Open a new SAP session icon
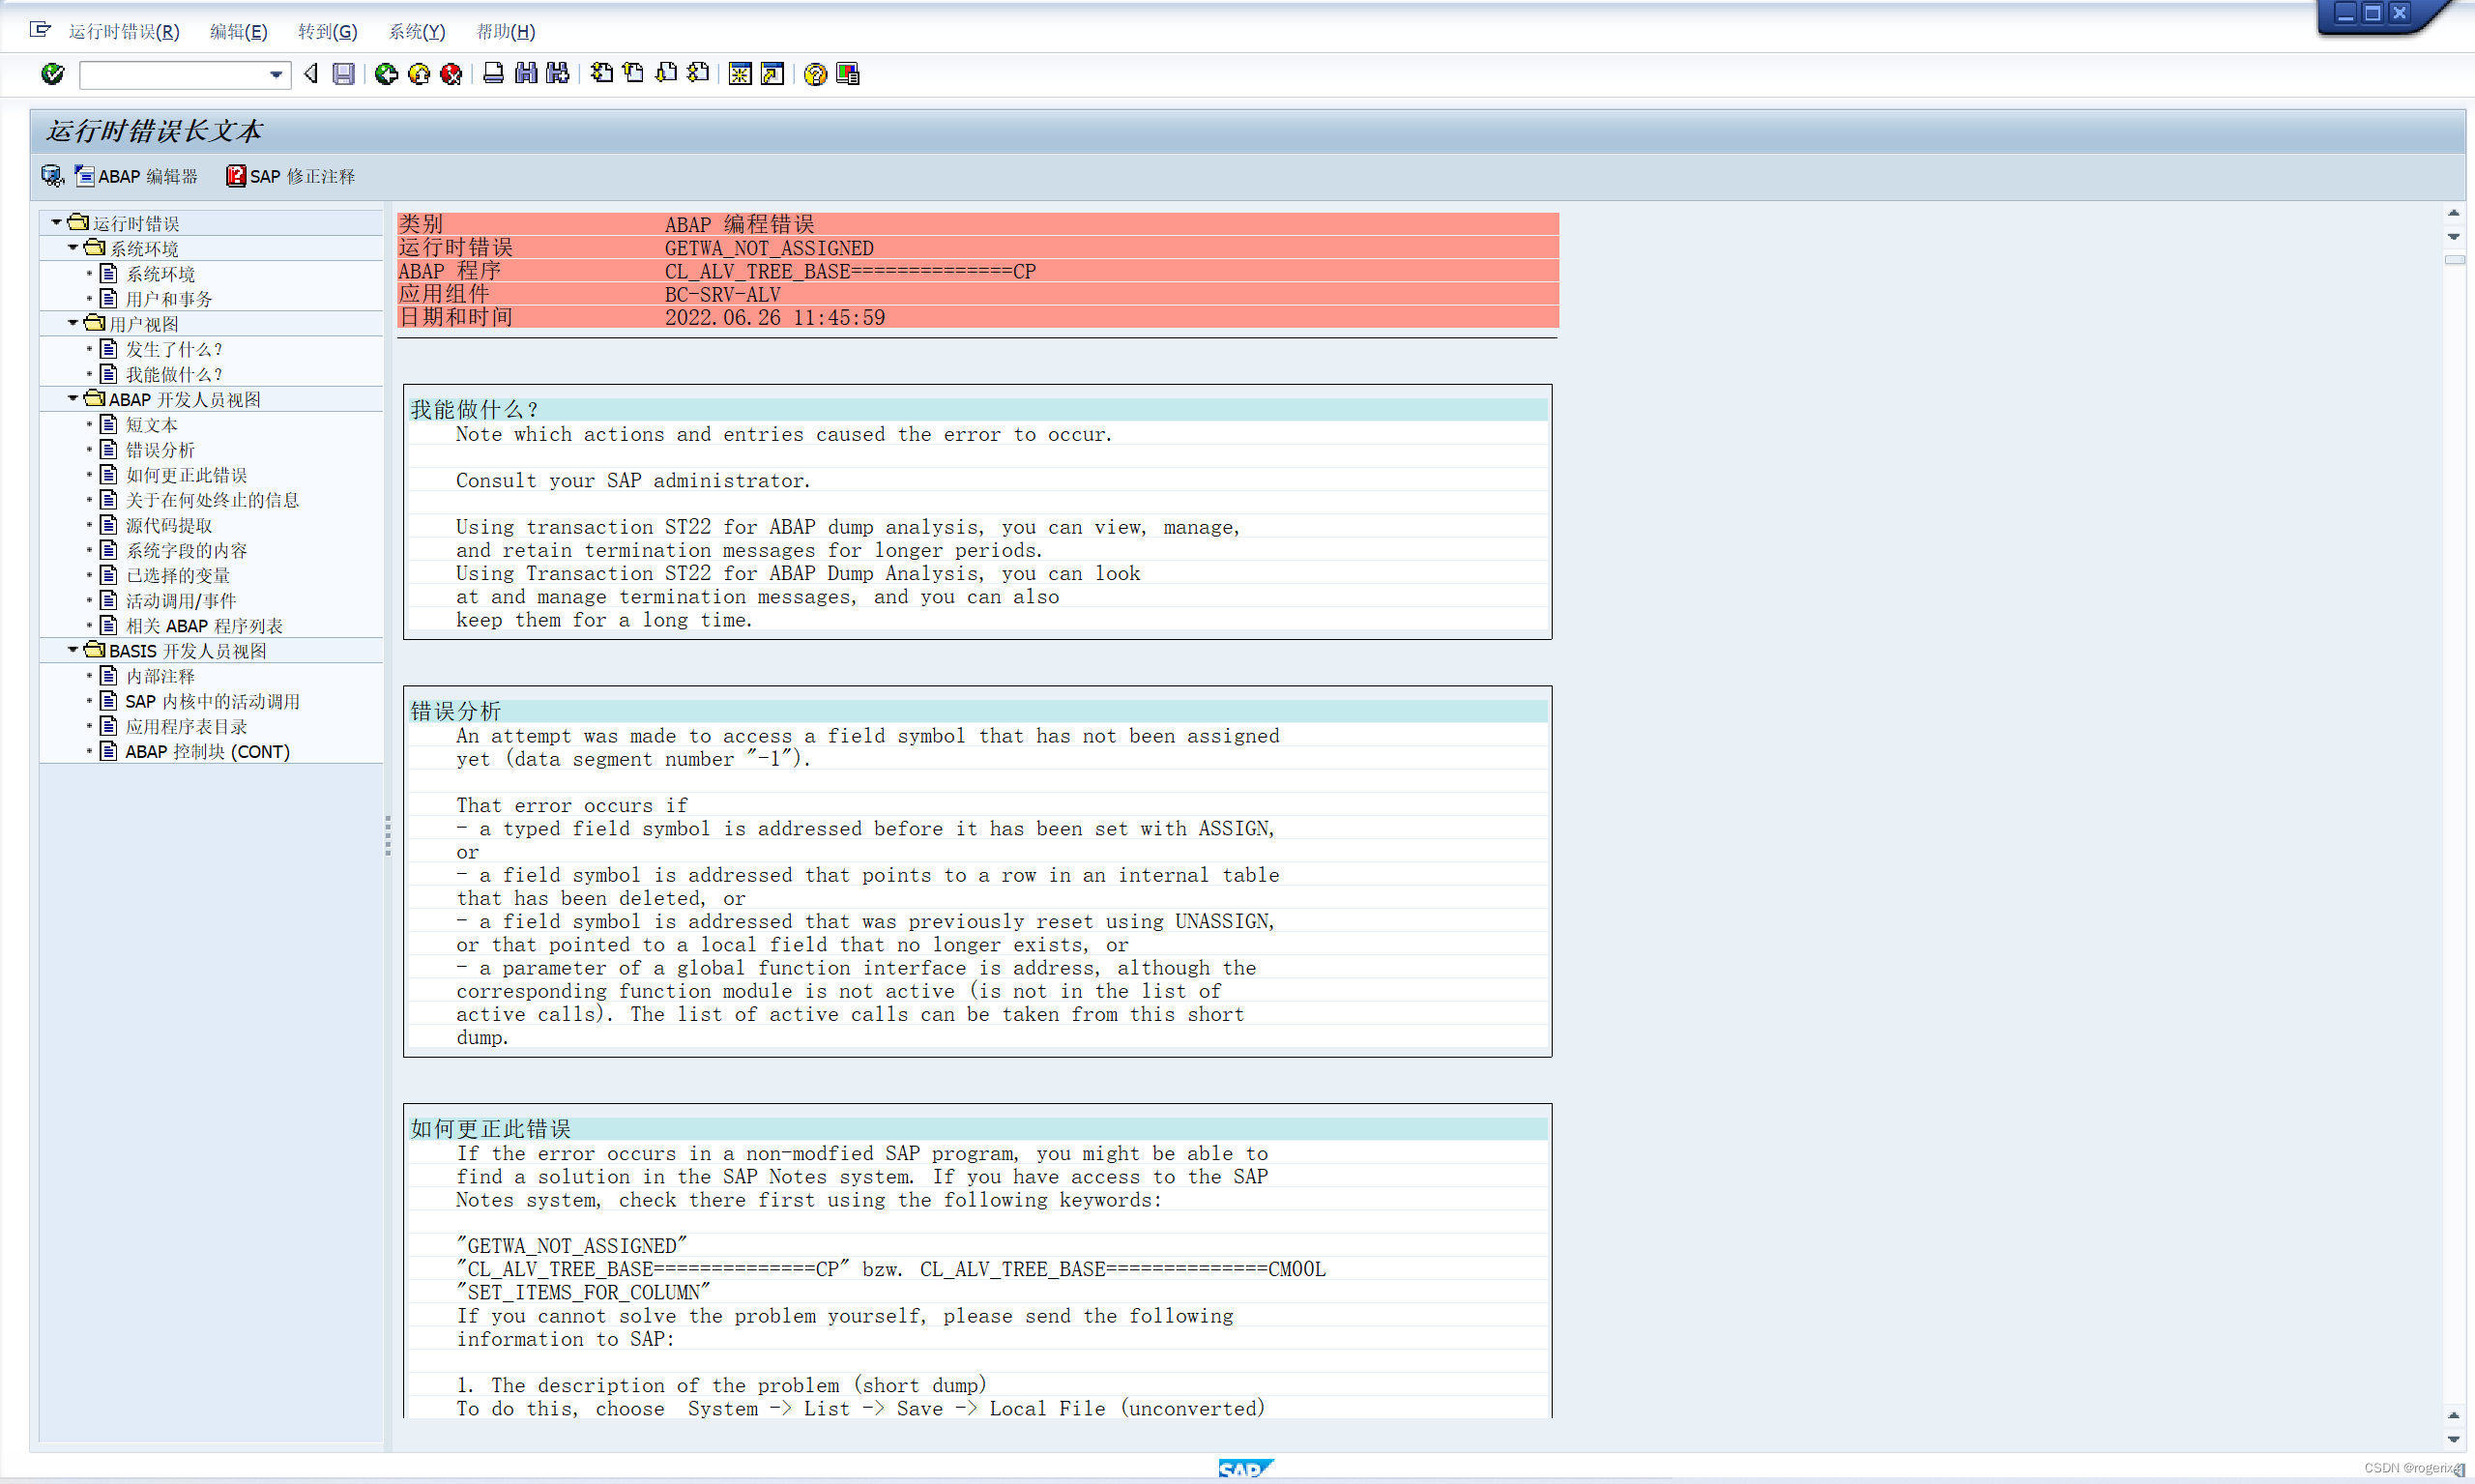This screenshot has height=1484, width=2475. tap(740, 74)
